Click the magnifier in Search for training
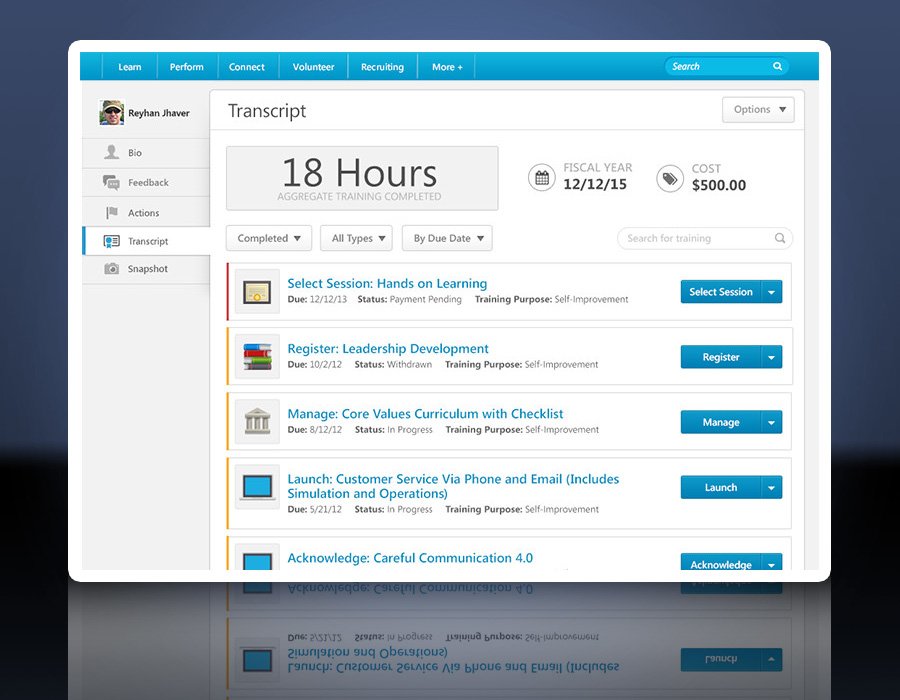The width and height of the screenshot is (900, 700). click(x=779, y=238)
